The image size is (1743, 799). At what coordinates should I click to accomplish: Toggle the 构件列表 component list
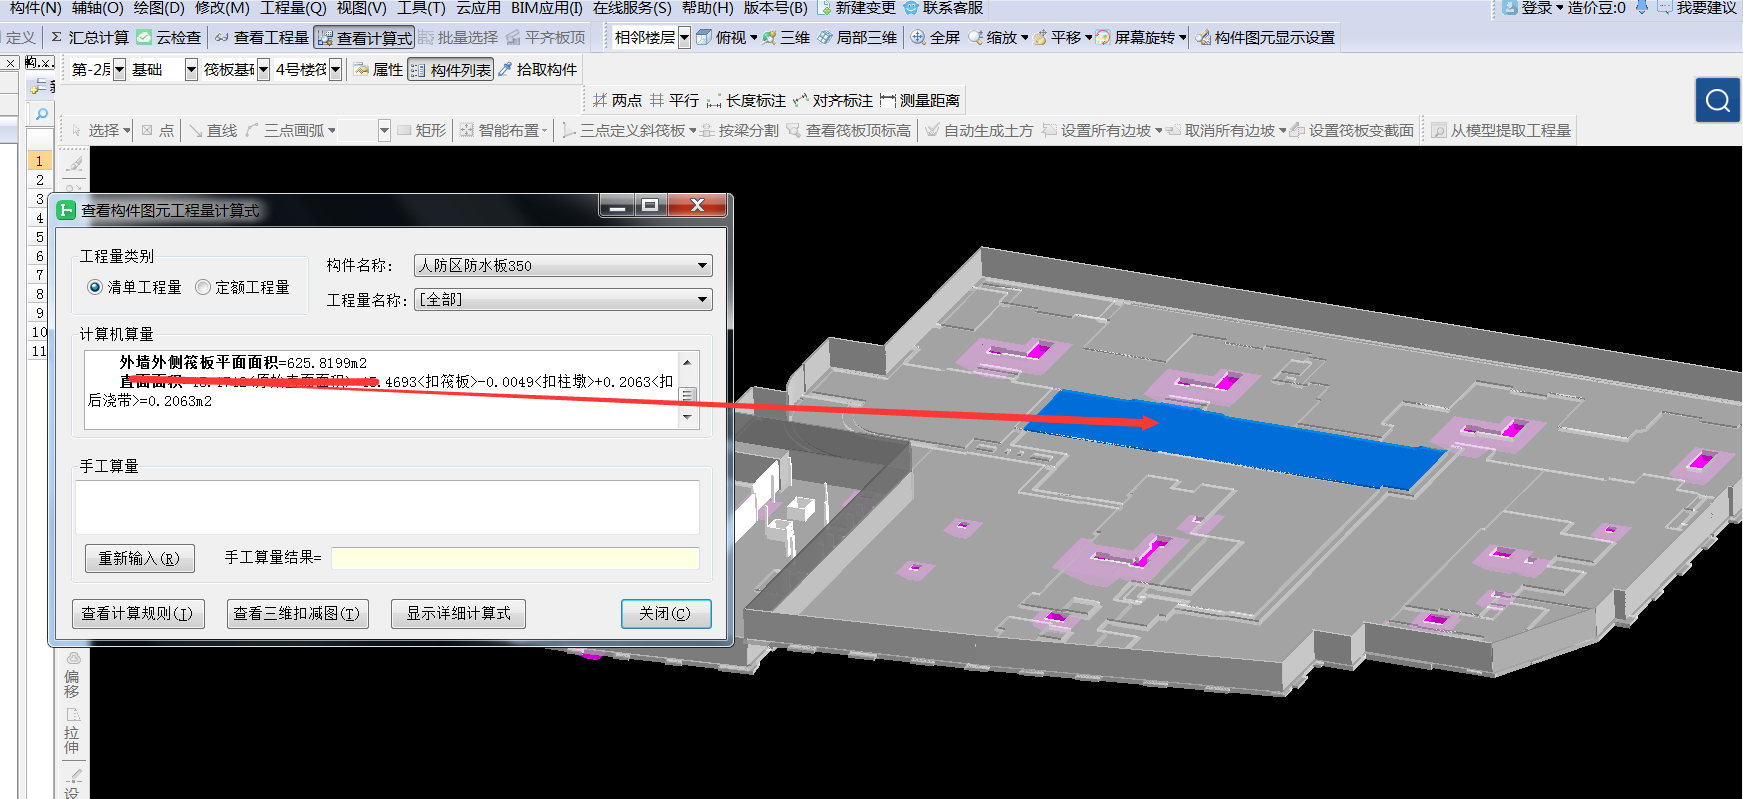450,69
